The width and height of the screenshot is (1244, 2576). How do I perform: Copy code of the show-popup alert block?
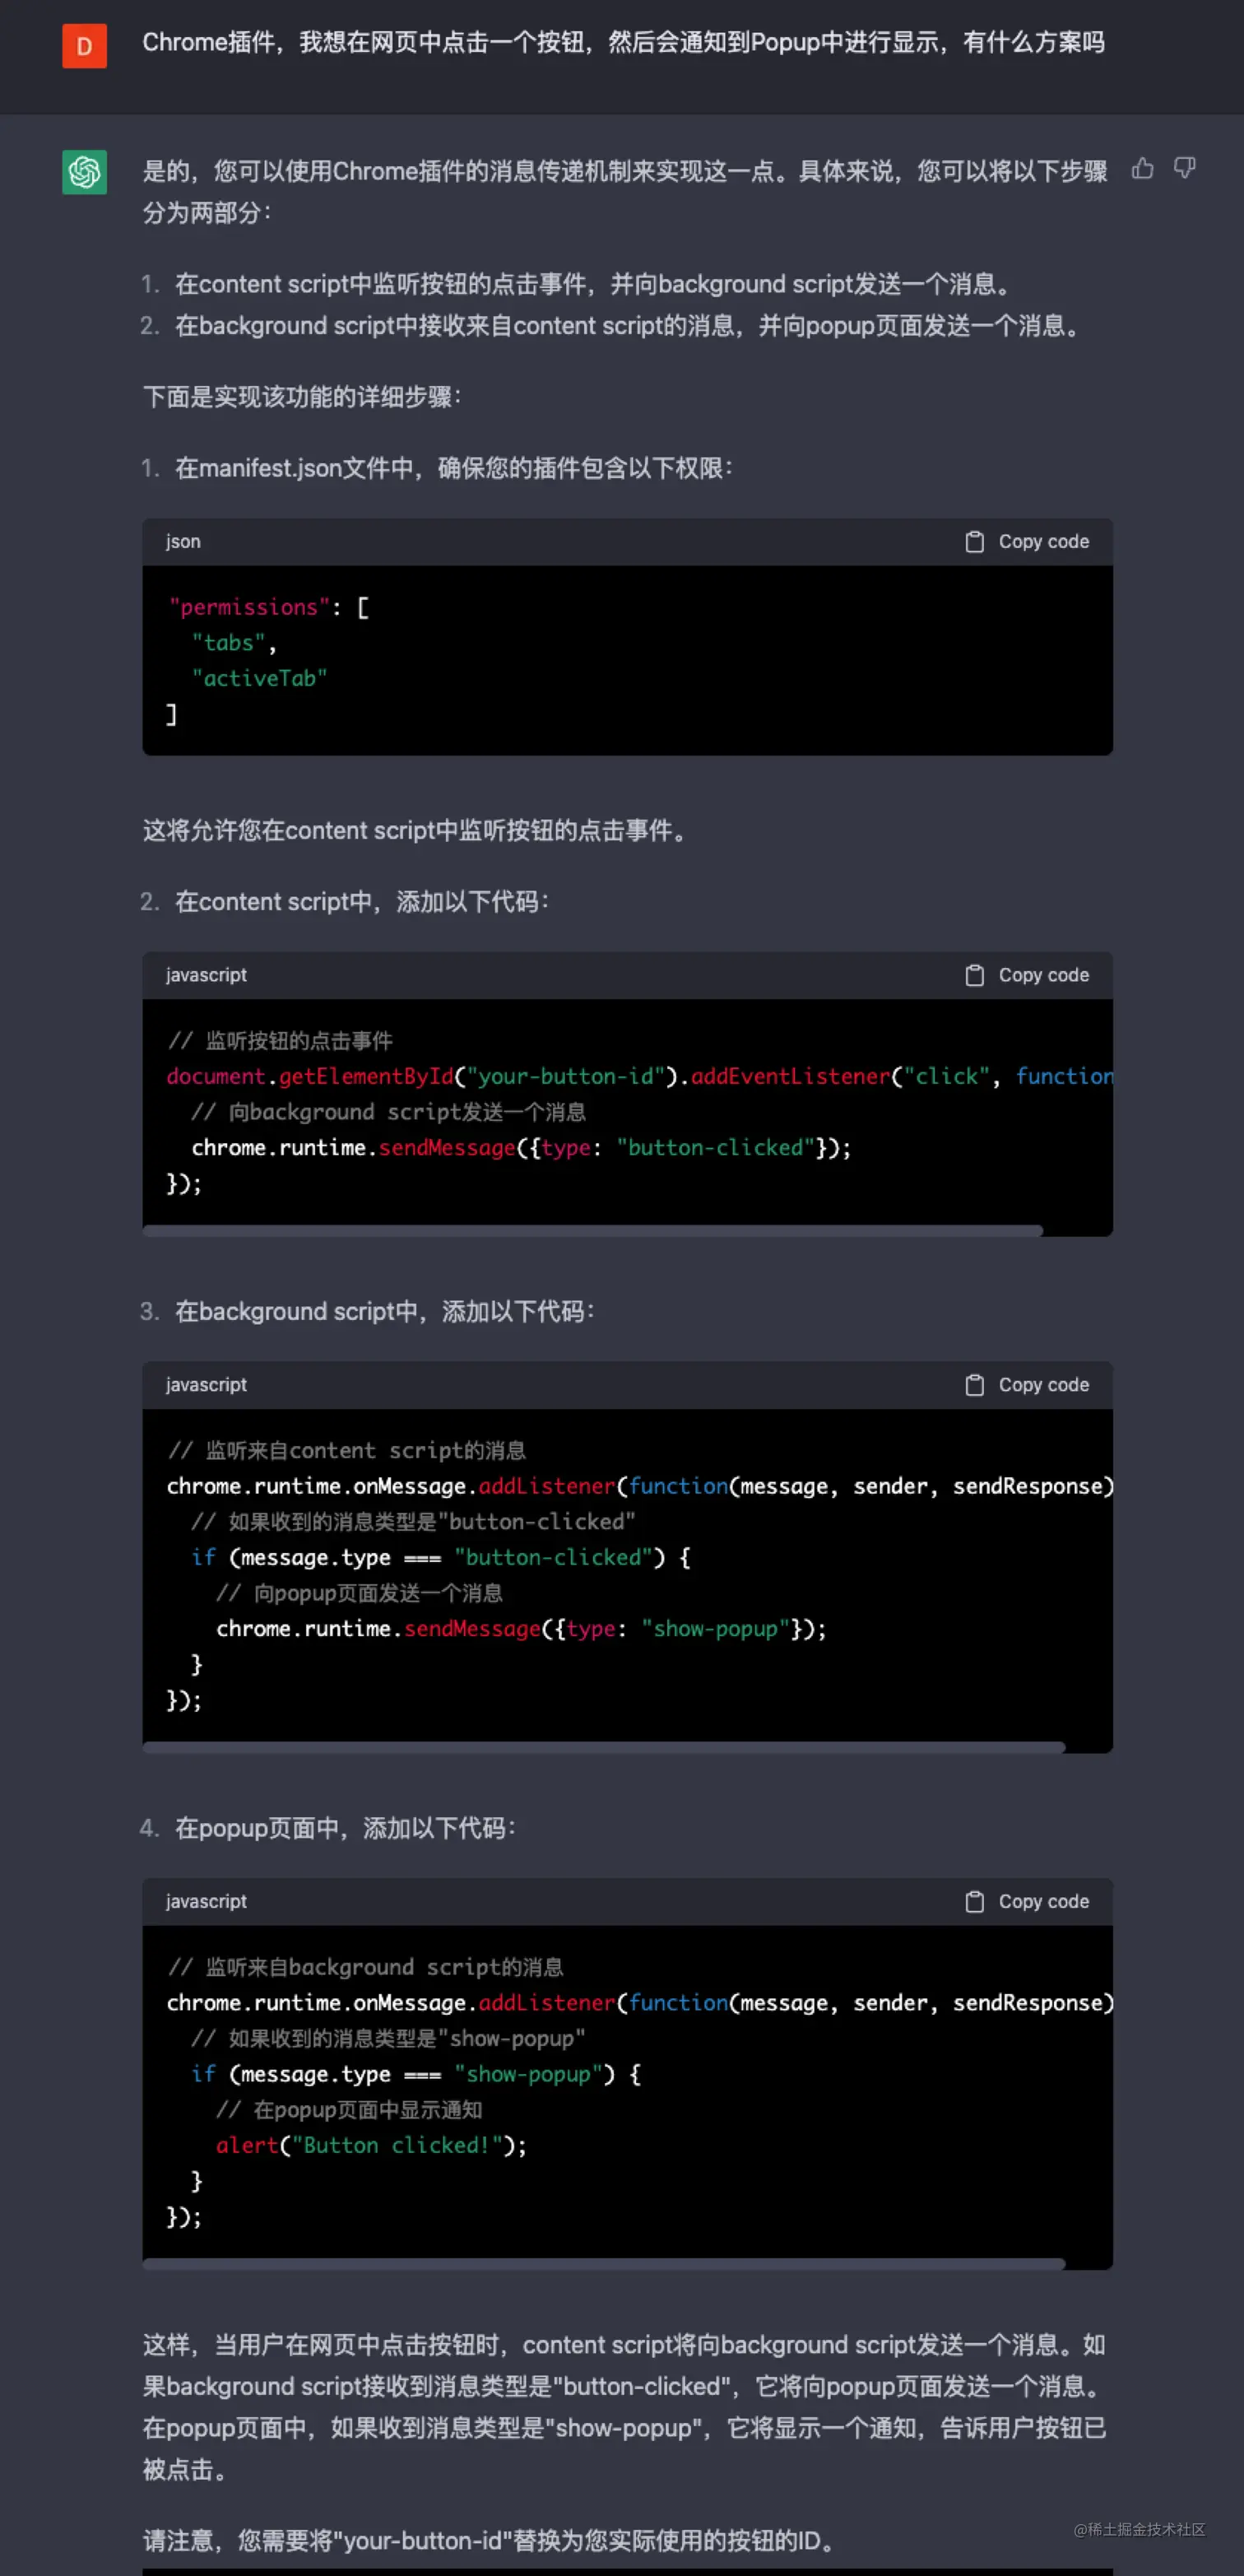point(1027,1901)
